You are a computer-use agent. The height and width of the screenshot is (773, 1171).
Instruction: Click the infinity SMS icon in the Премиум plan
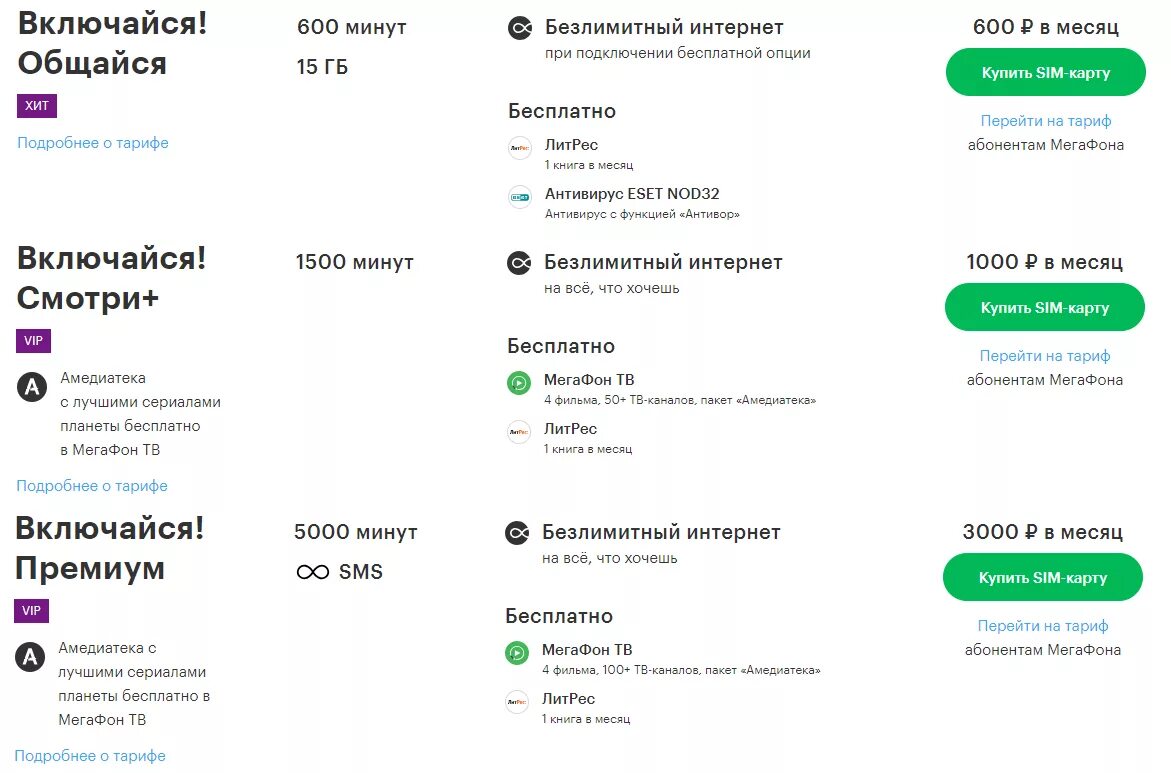tap(313, 573)
